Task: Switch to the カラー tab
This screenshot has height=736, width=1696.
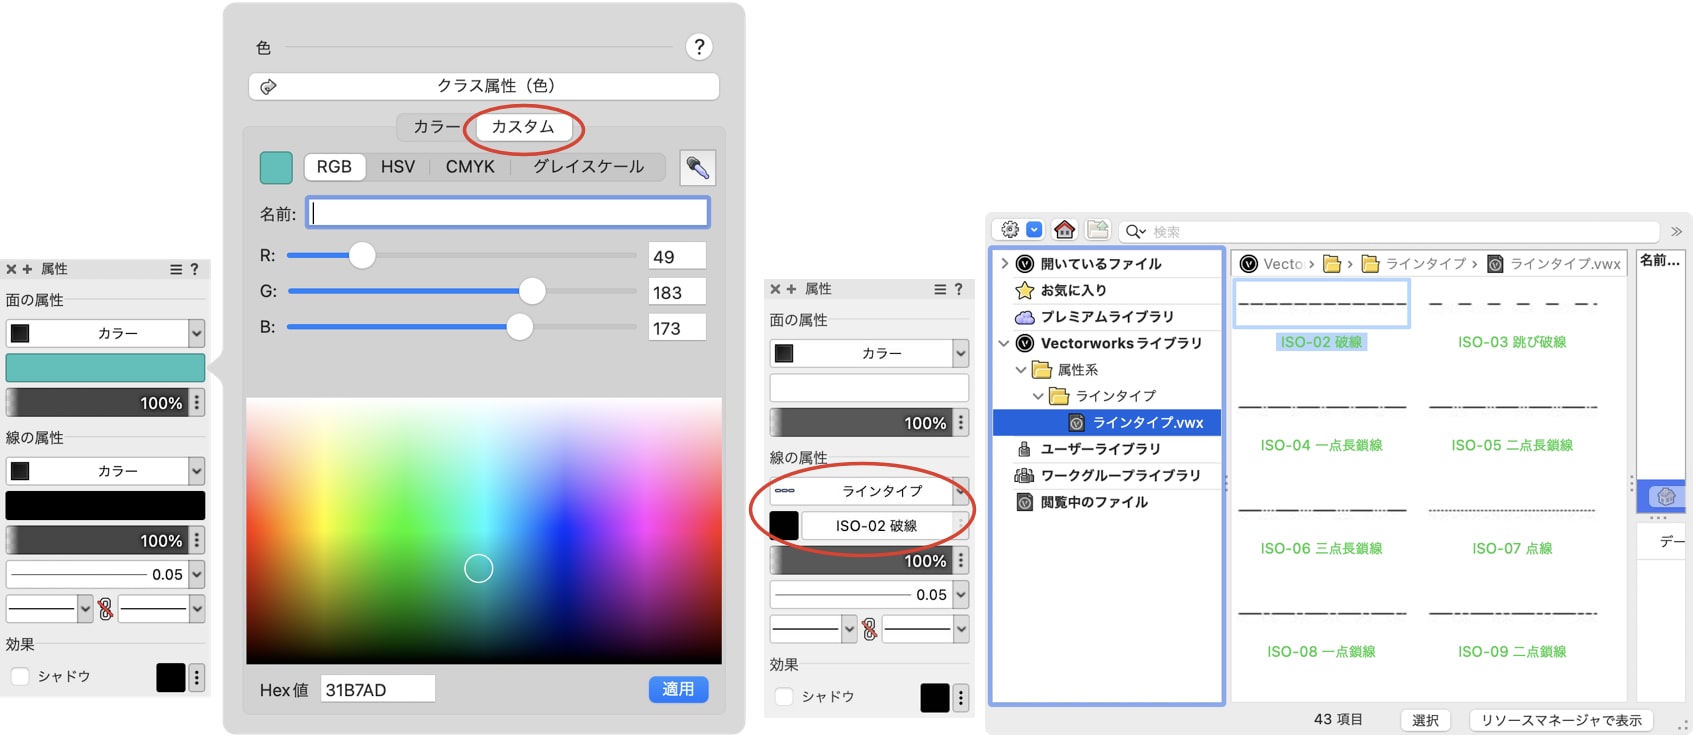Action: [436, 127]
